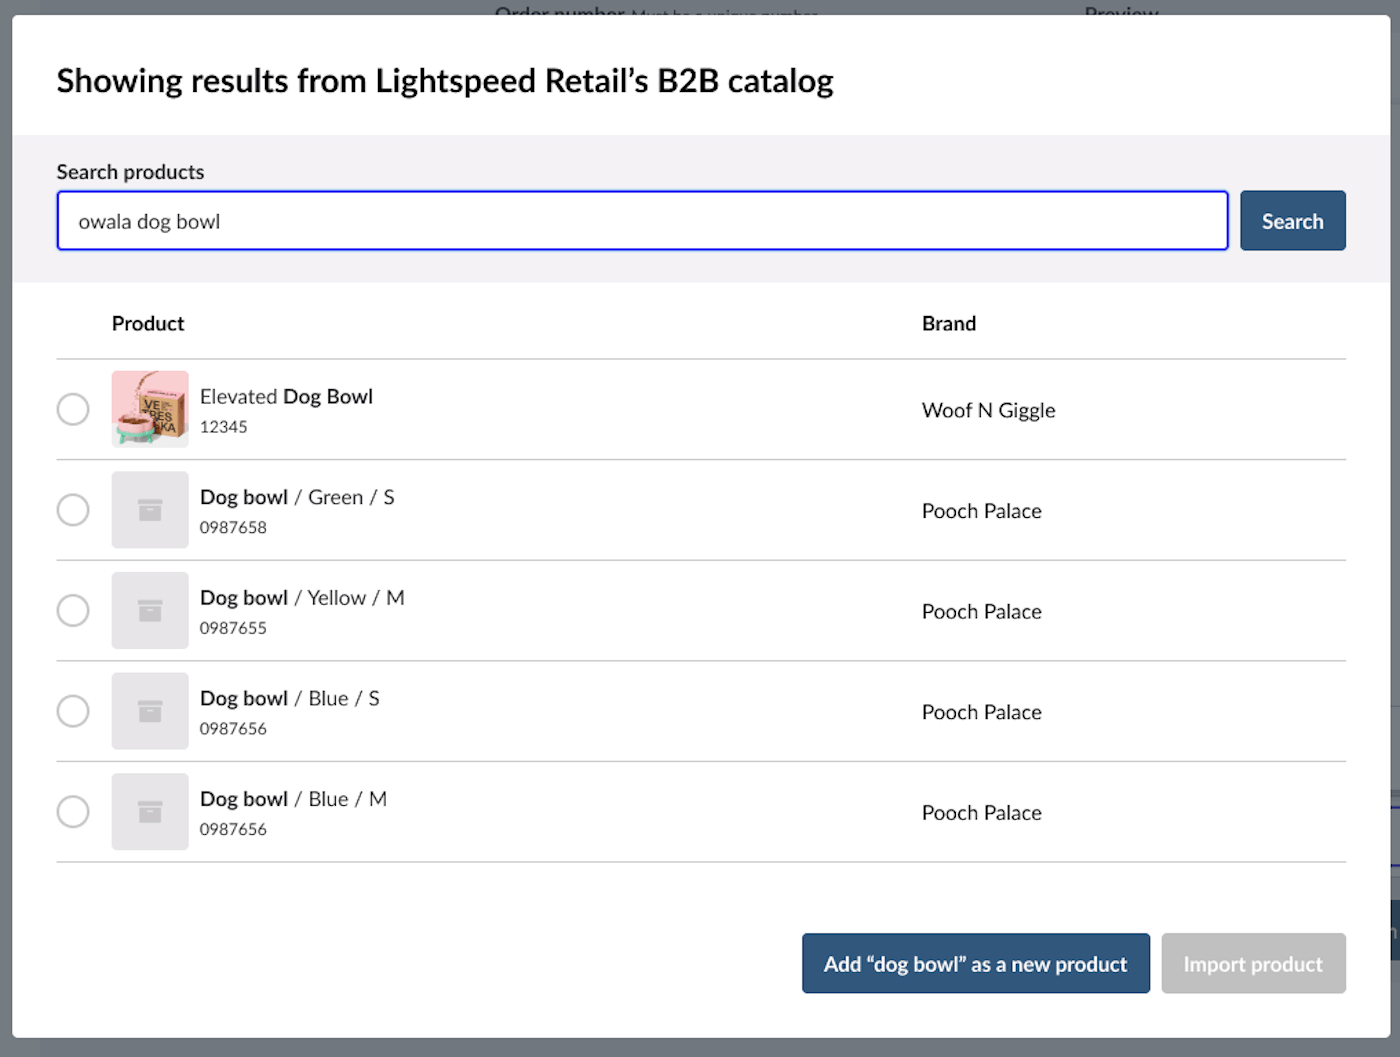Select the Elevated Dog Bowl radio button
Image resolution: width=1400 pixels, height=1057 pixels.
pos(73,409)
